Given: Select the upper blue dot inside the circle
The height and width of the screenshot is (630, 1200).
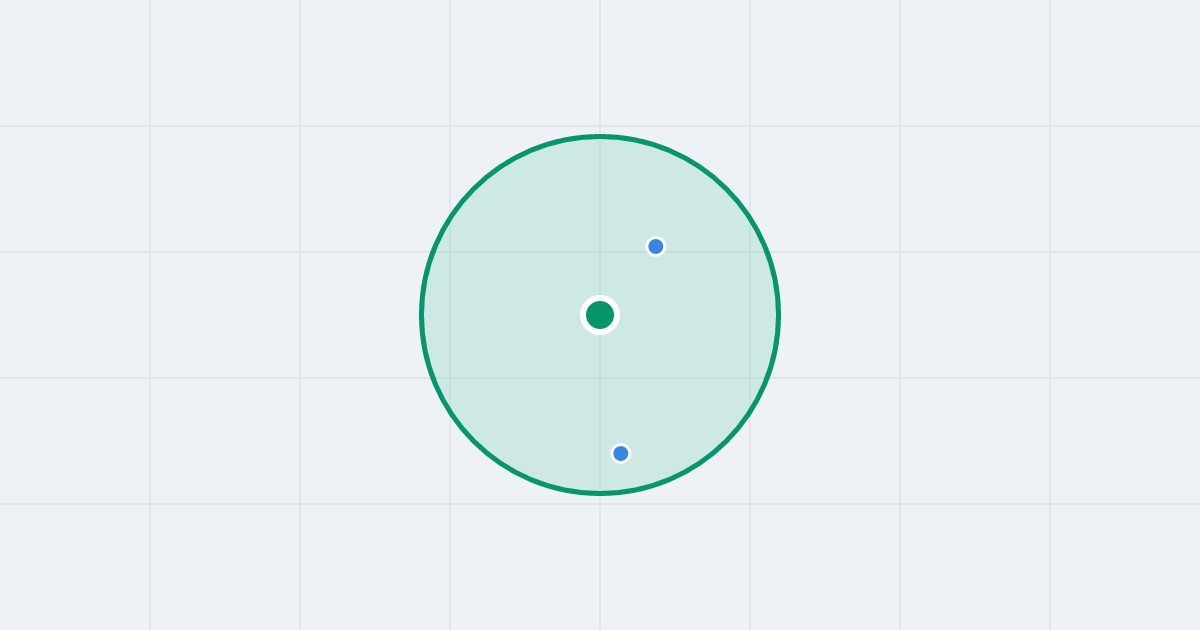Looking at the screenshot, I should point(656,246).
